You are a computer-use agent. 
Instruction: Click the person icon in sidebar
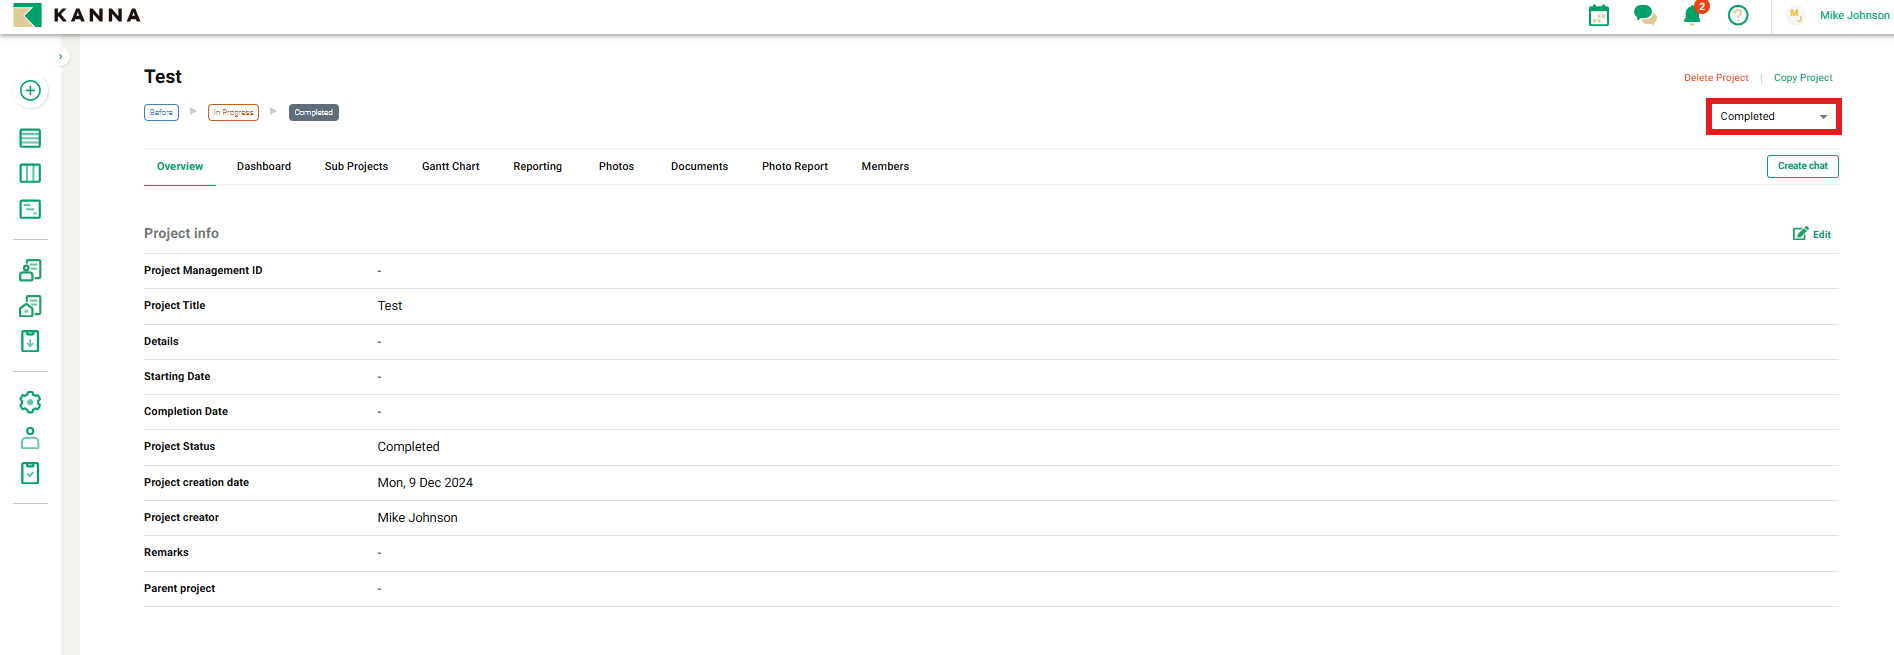click(30, 438)
